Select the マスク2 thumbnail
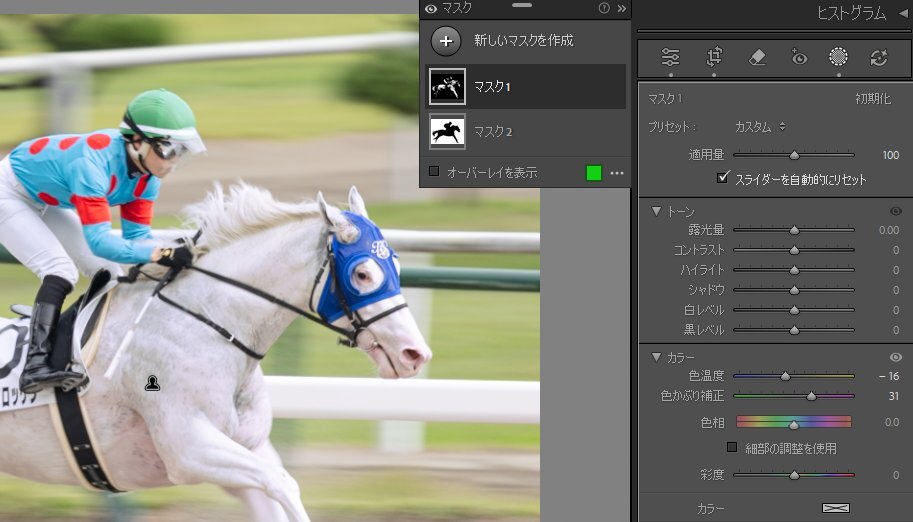The height and width of the screenshot is (522, 913). [447, 131]
